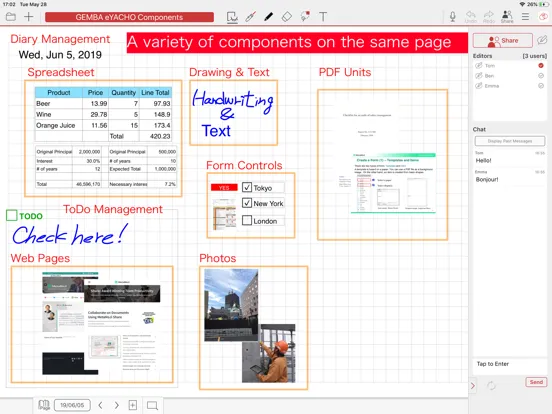
Task: Select the city skyline photo
Action: click(x=231, y=305)
